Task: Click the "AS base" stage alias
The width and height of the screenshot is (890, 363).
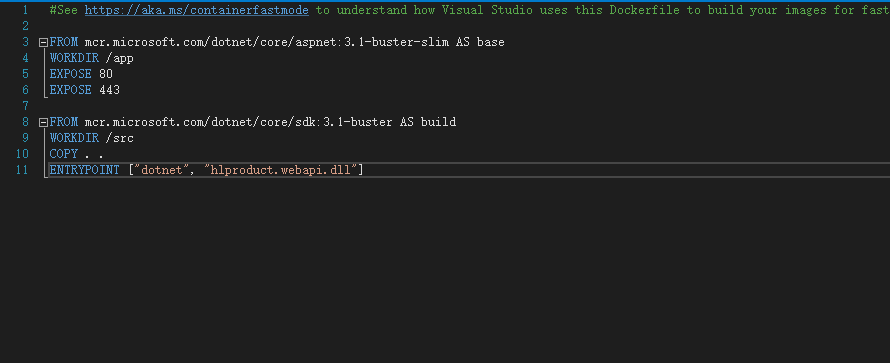Action: (480, 42)
